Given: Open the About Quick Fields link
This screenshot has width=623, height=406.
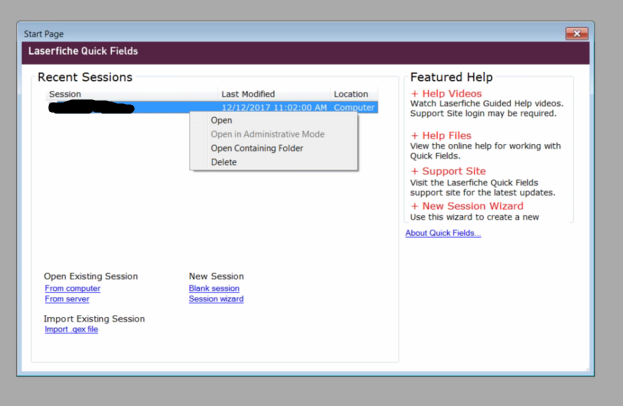Looking at the screenshot, I should 443,233.
